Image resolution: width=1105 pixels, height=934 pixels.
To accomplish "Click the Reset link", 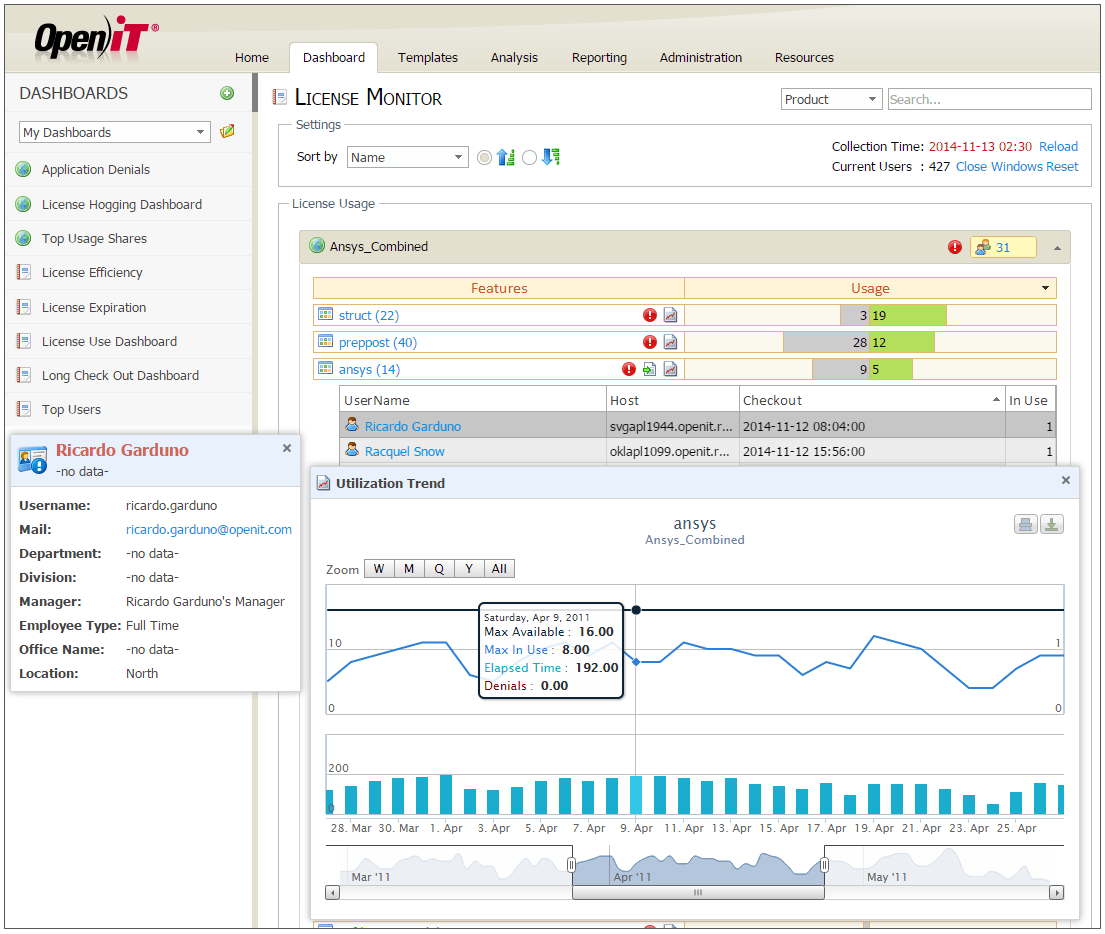I will click(1062, 166).
